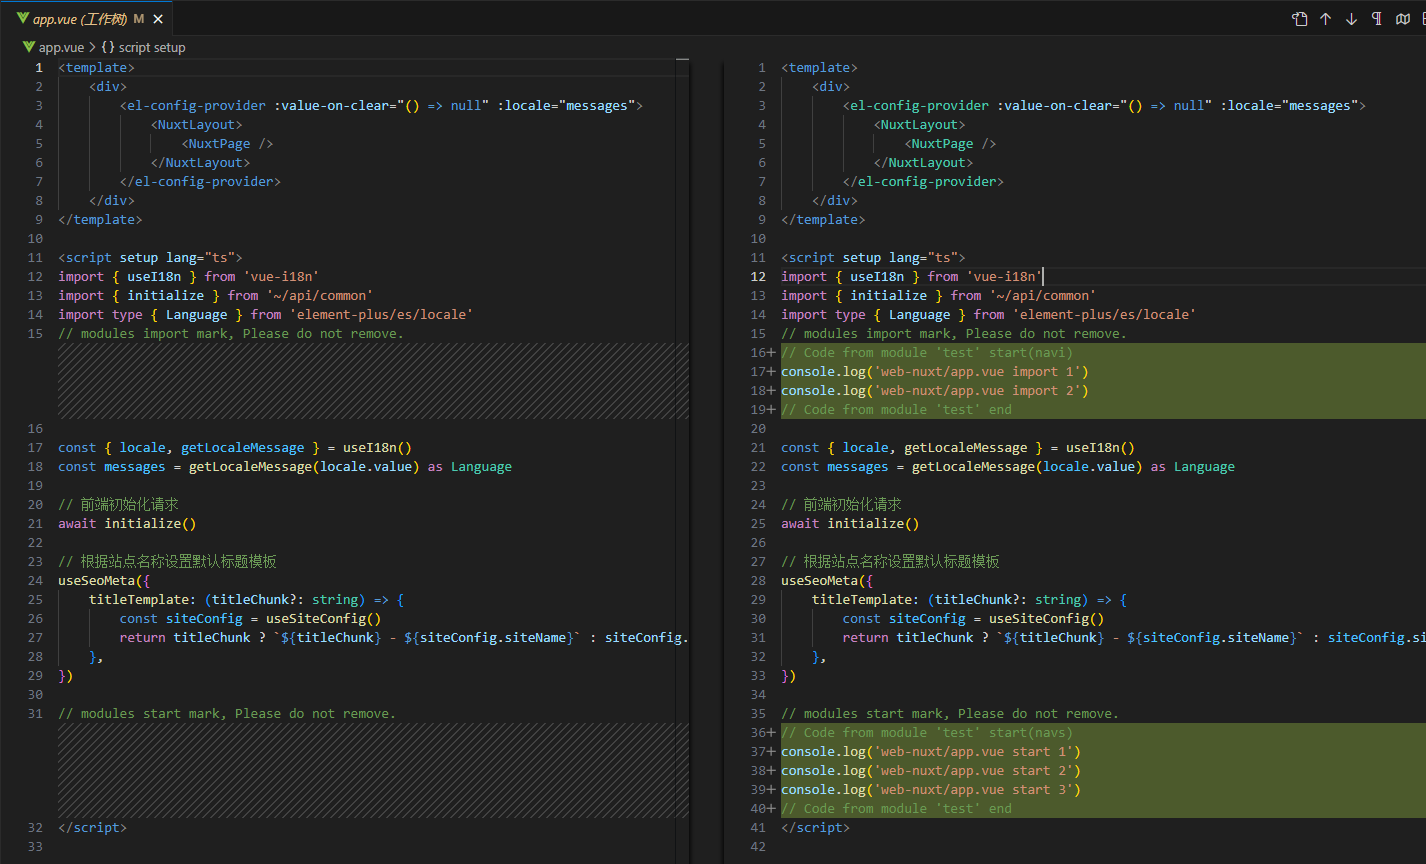Open the app.vue breadcrumb dropdown

click(x=61, y=47)
